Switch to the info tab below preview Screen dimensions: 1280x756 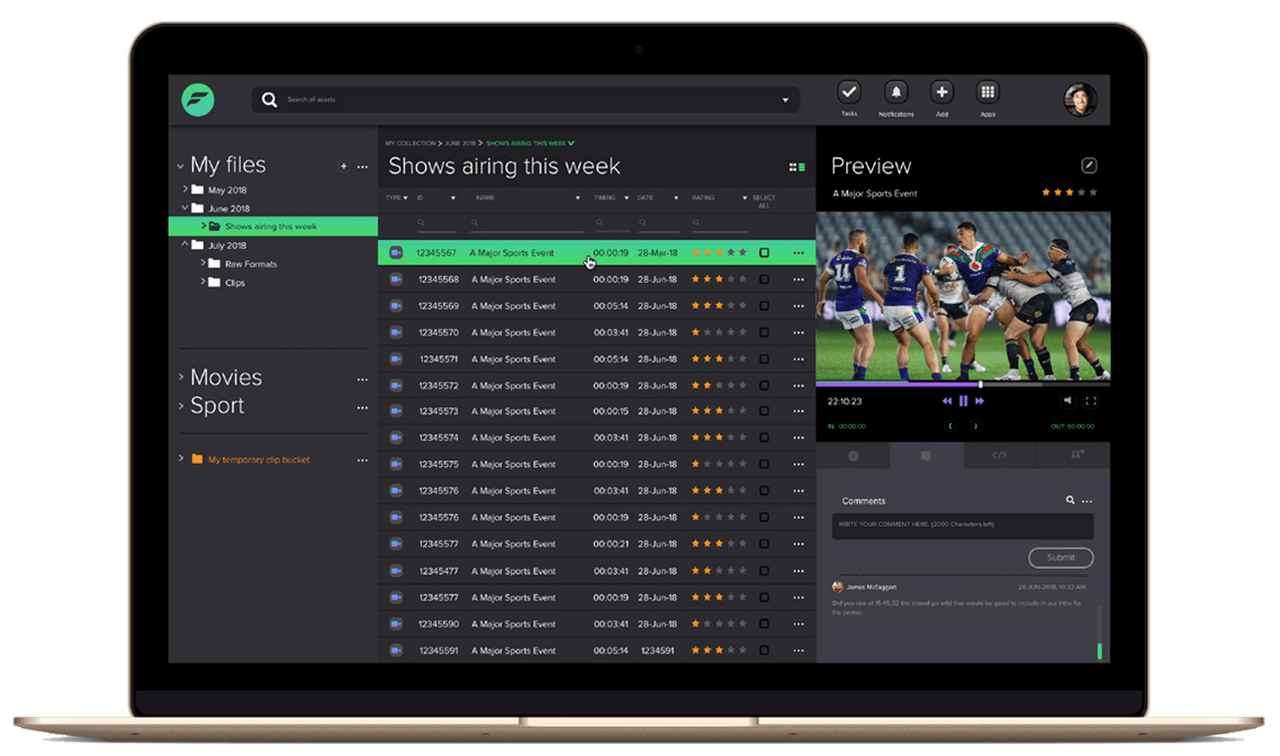tap(853, 456)
